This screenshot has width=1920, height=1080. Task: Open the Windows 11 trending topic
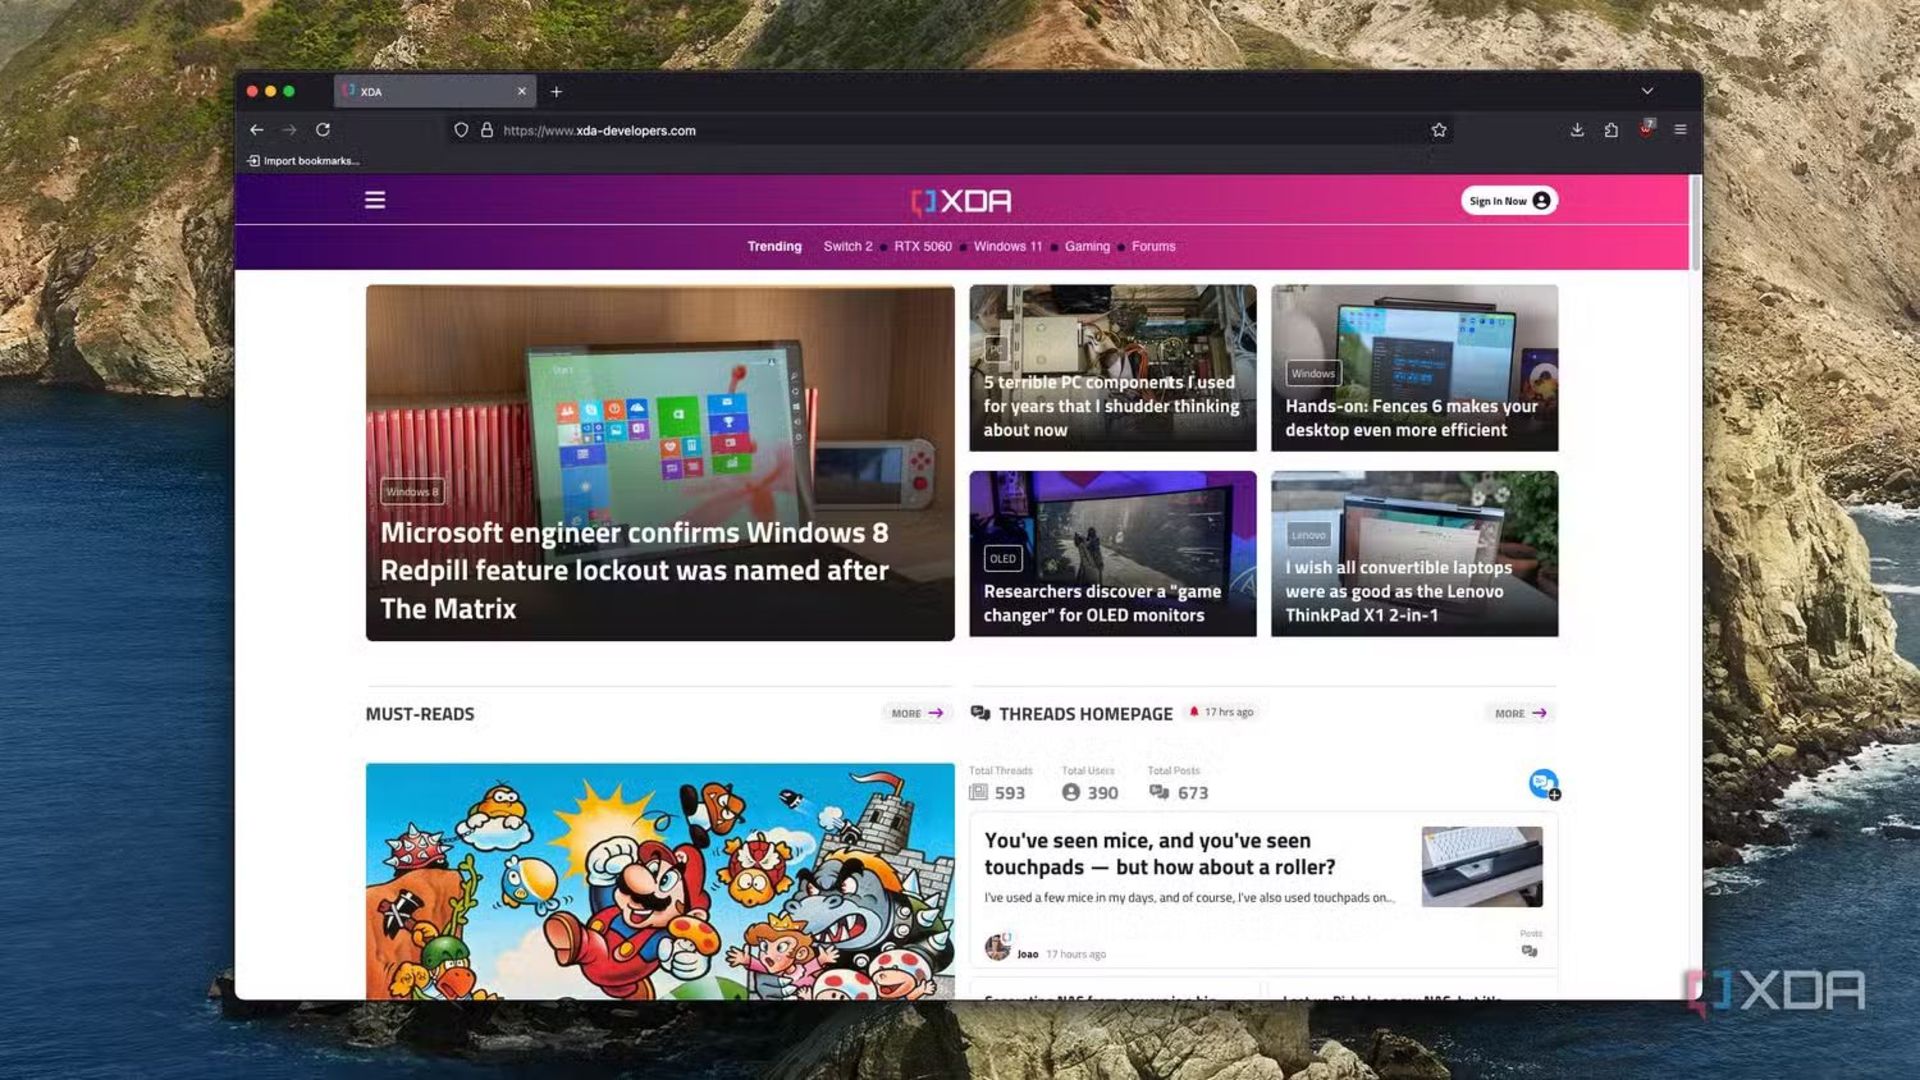tap(1008, 246)
